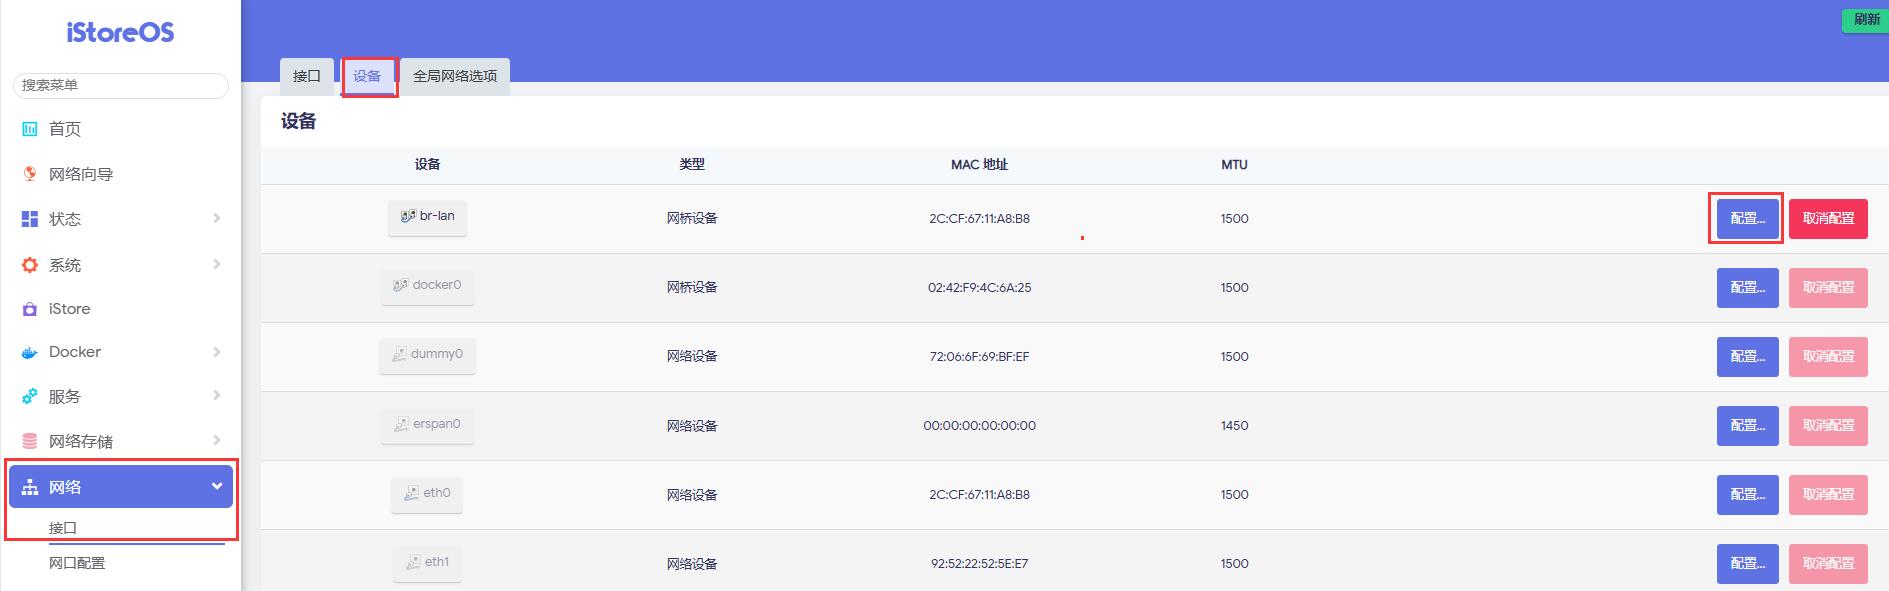The width and height of the screenshot is (1889, 591).
Task: Click the Network Wizard icon
Action: tap(30, 174)
